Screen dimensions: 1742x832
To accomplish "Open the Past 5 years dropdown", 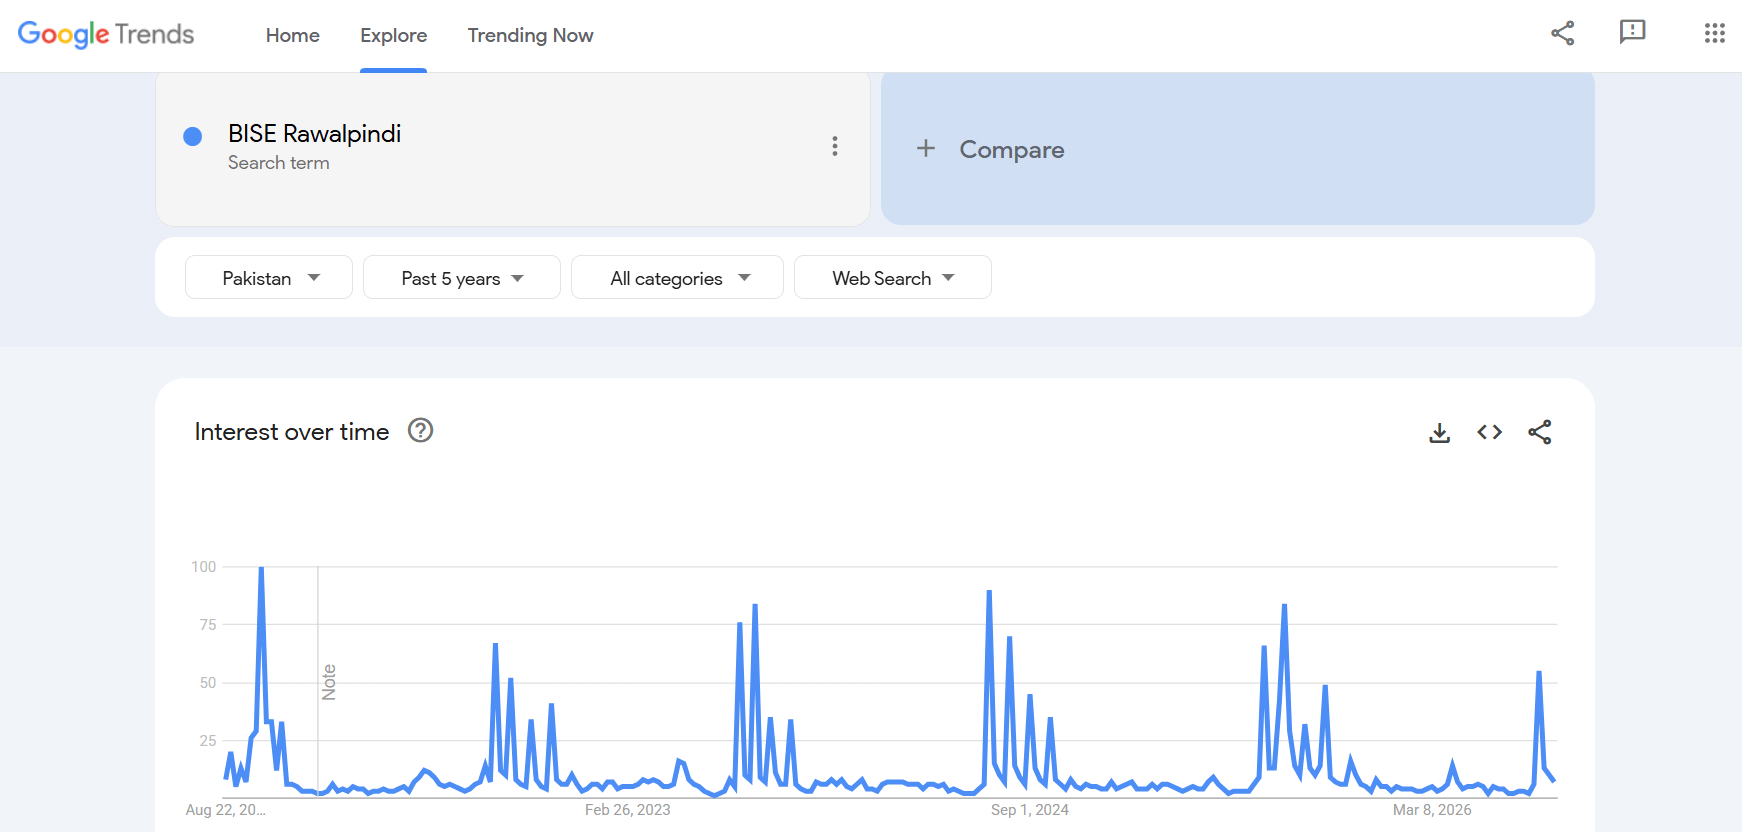I will [462, 277].
